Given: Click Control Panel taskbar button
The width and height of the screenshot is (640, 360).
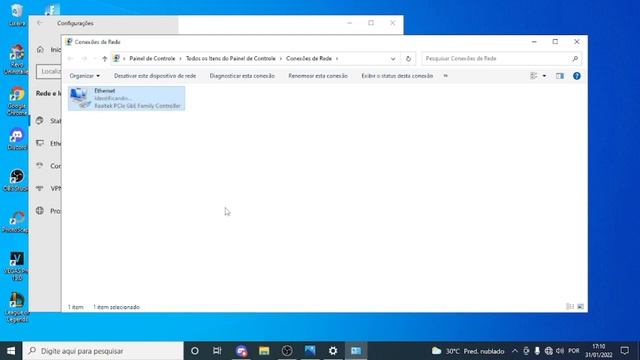Looking at the screenshot, I should 356,351.
